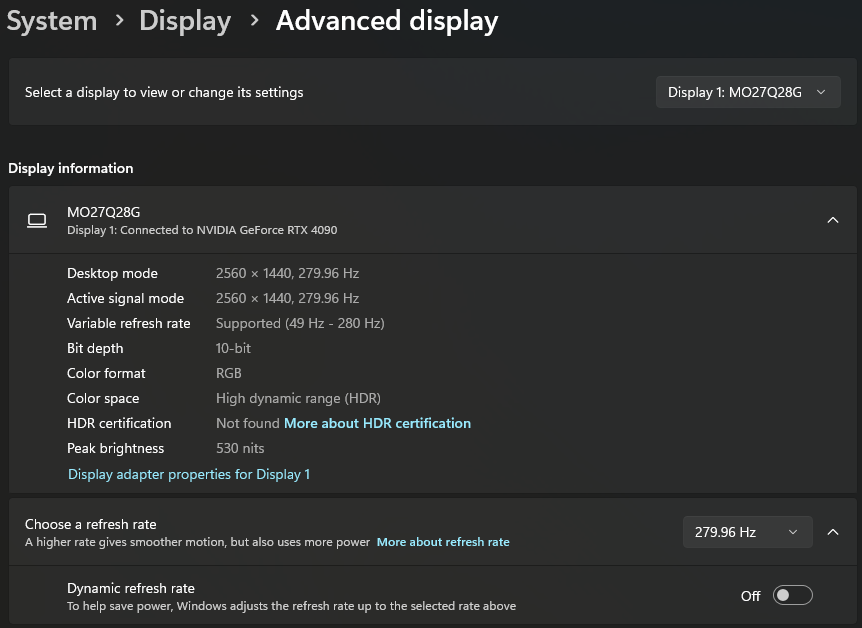Click the MO27Q28G display name header
862x628 pixels.
[x=104, y=212]
